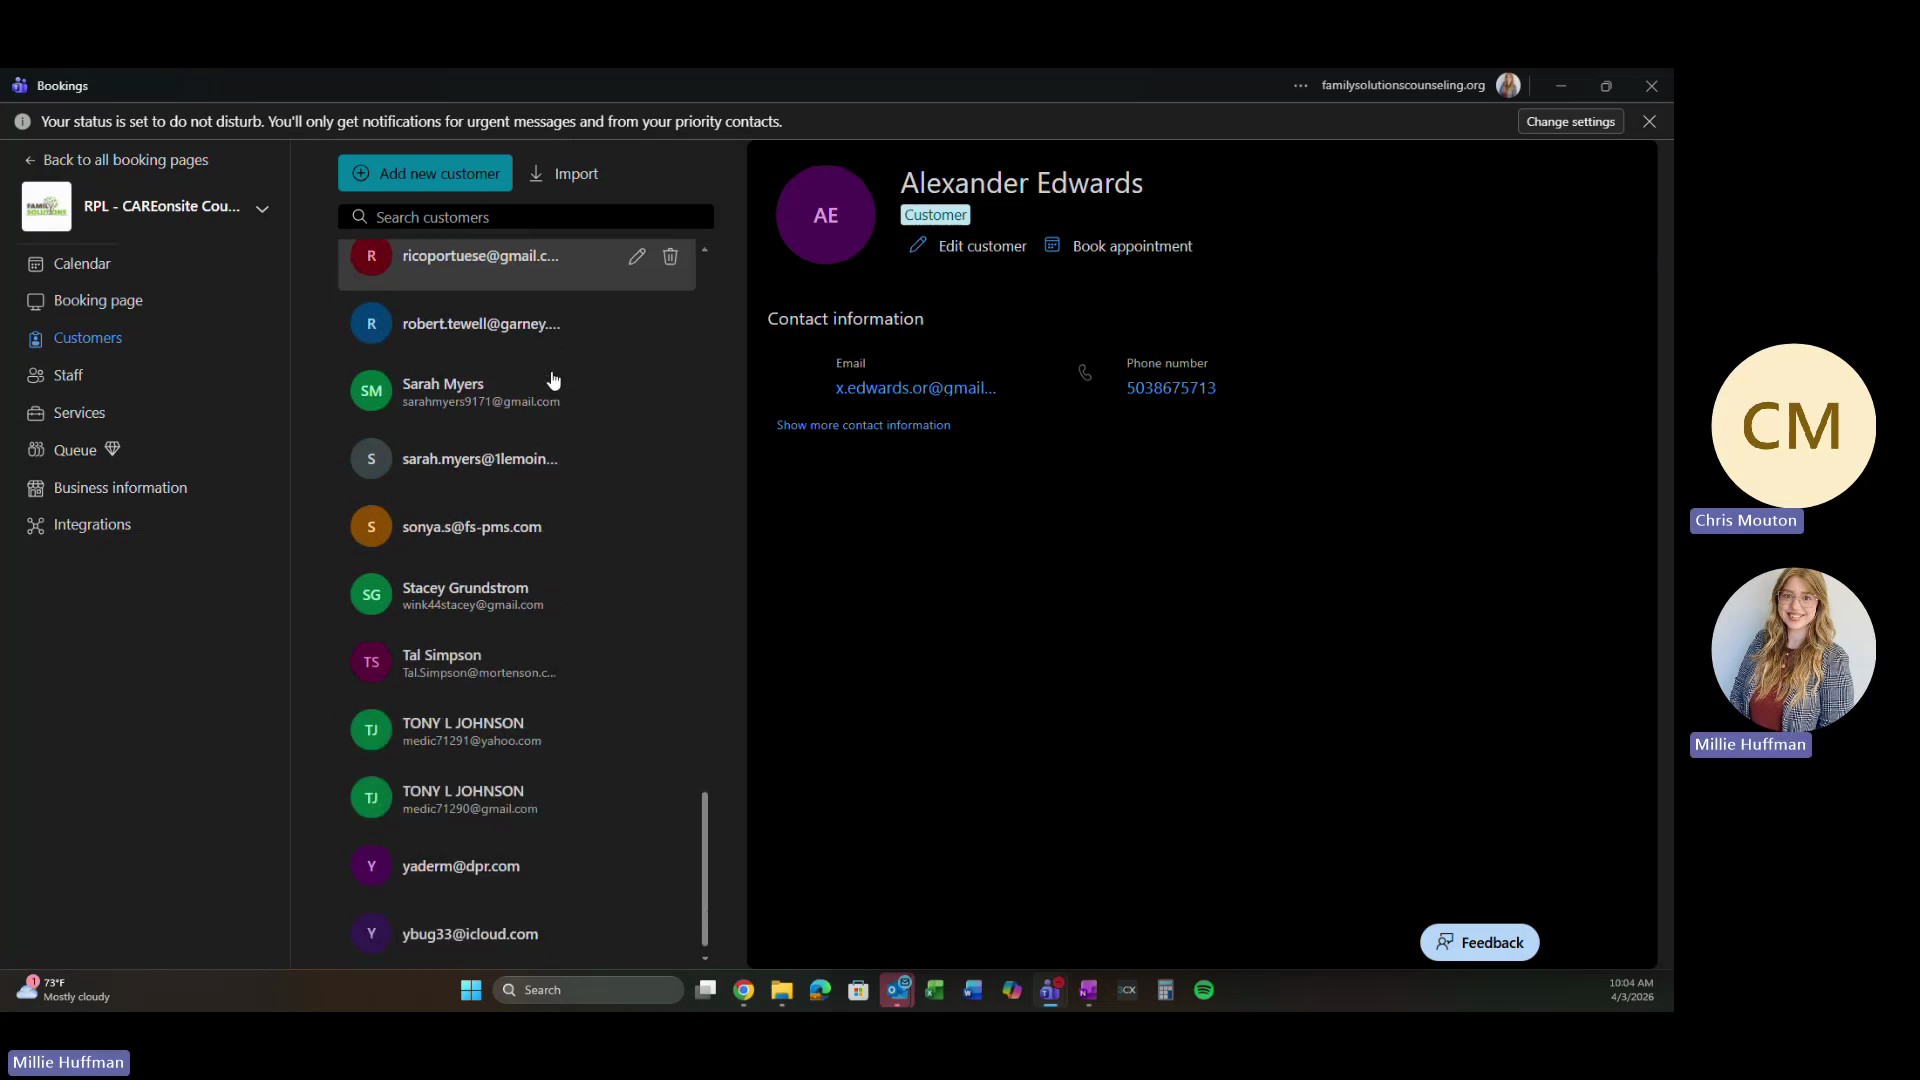Delete the ricoportuese customer with trash icon
The width and height of the screenshot is (1920, 1080).
tap(670, 256)
